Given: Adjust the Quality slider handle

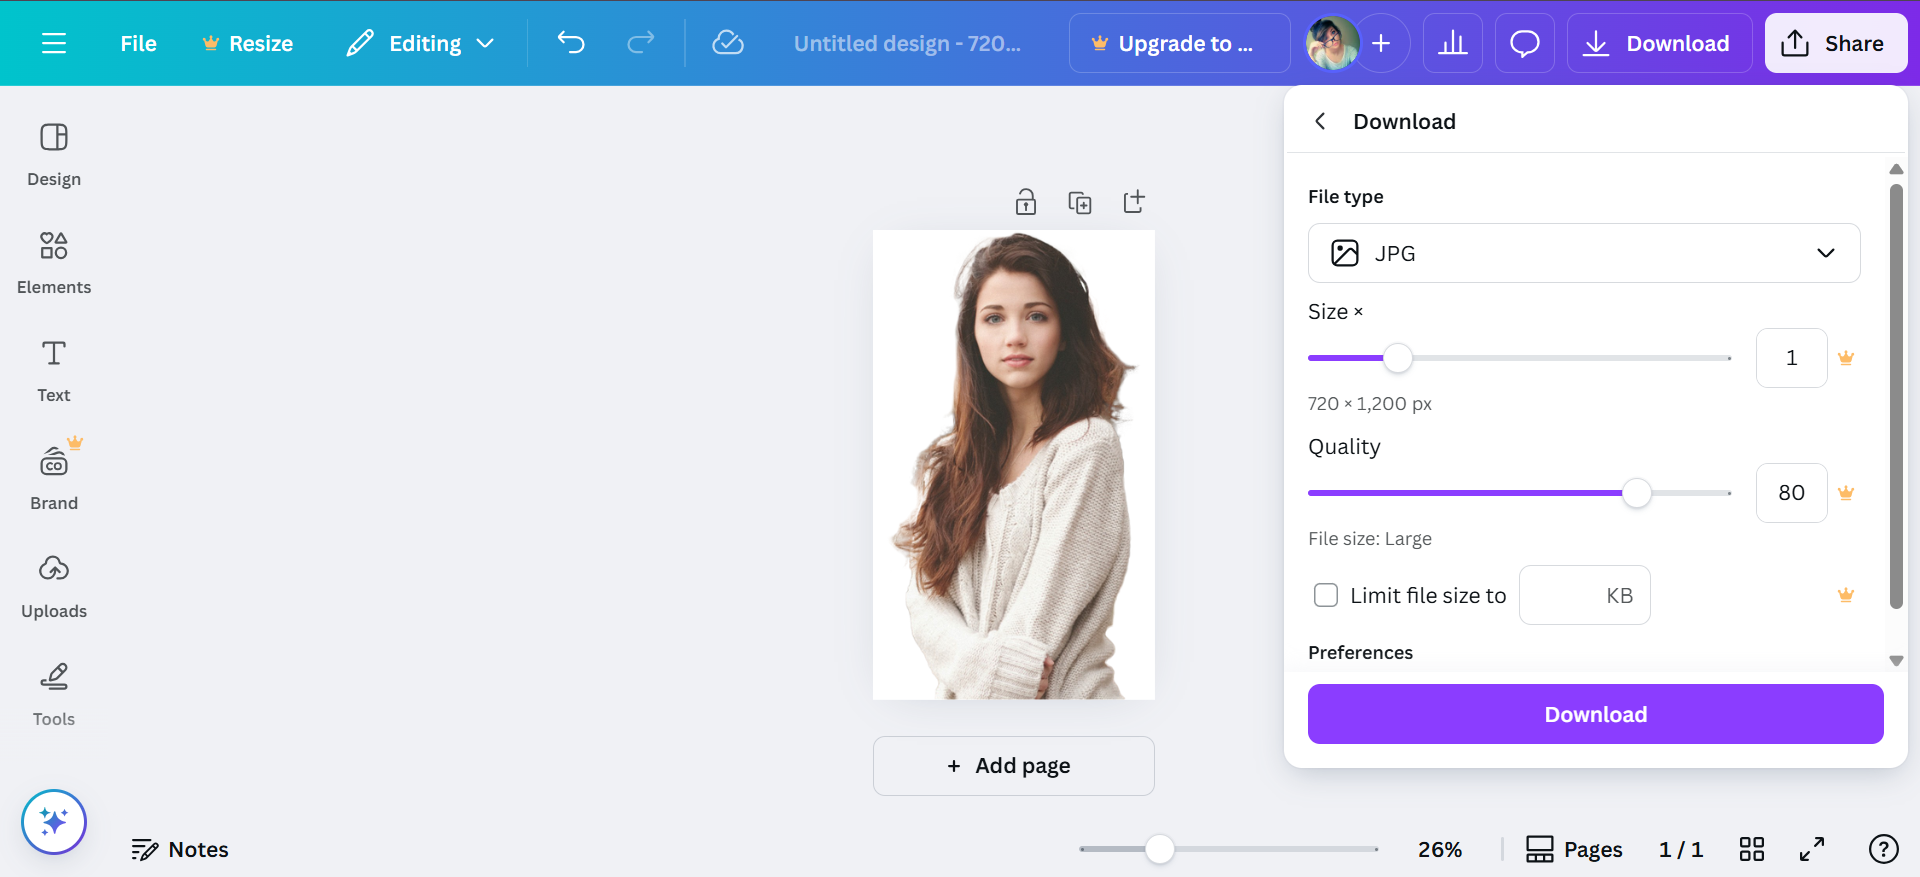Looking at the screenshot, I should 1637,493.
